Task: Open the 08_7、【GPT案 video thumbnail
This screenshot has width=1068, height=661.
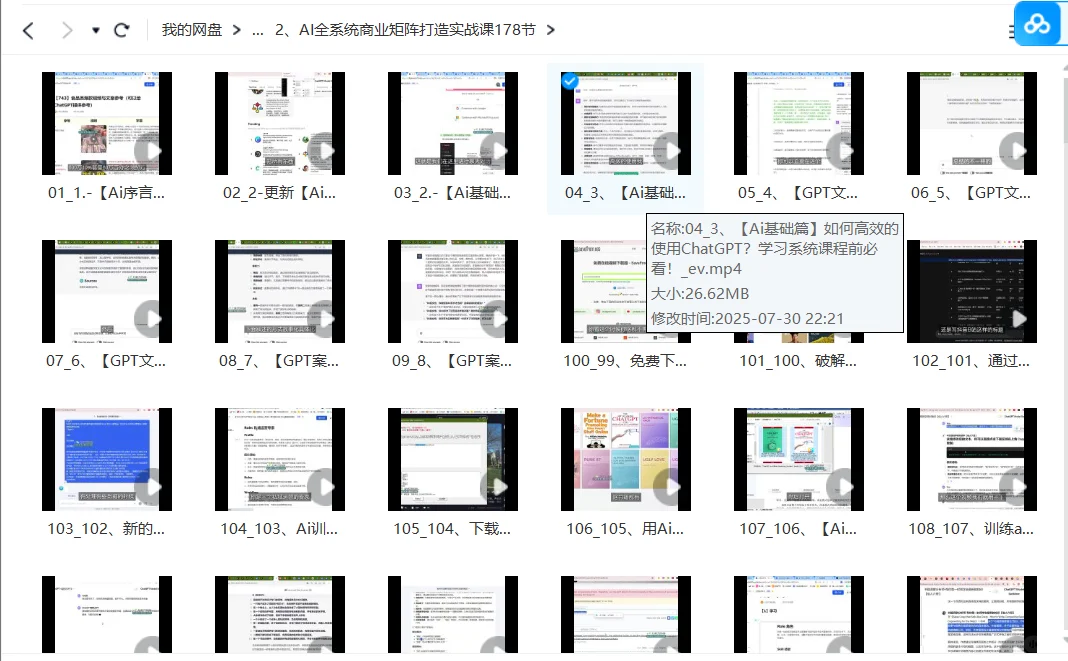Action: (x=280, y=291)
